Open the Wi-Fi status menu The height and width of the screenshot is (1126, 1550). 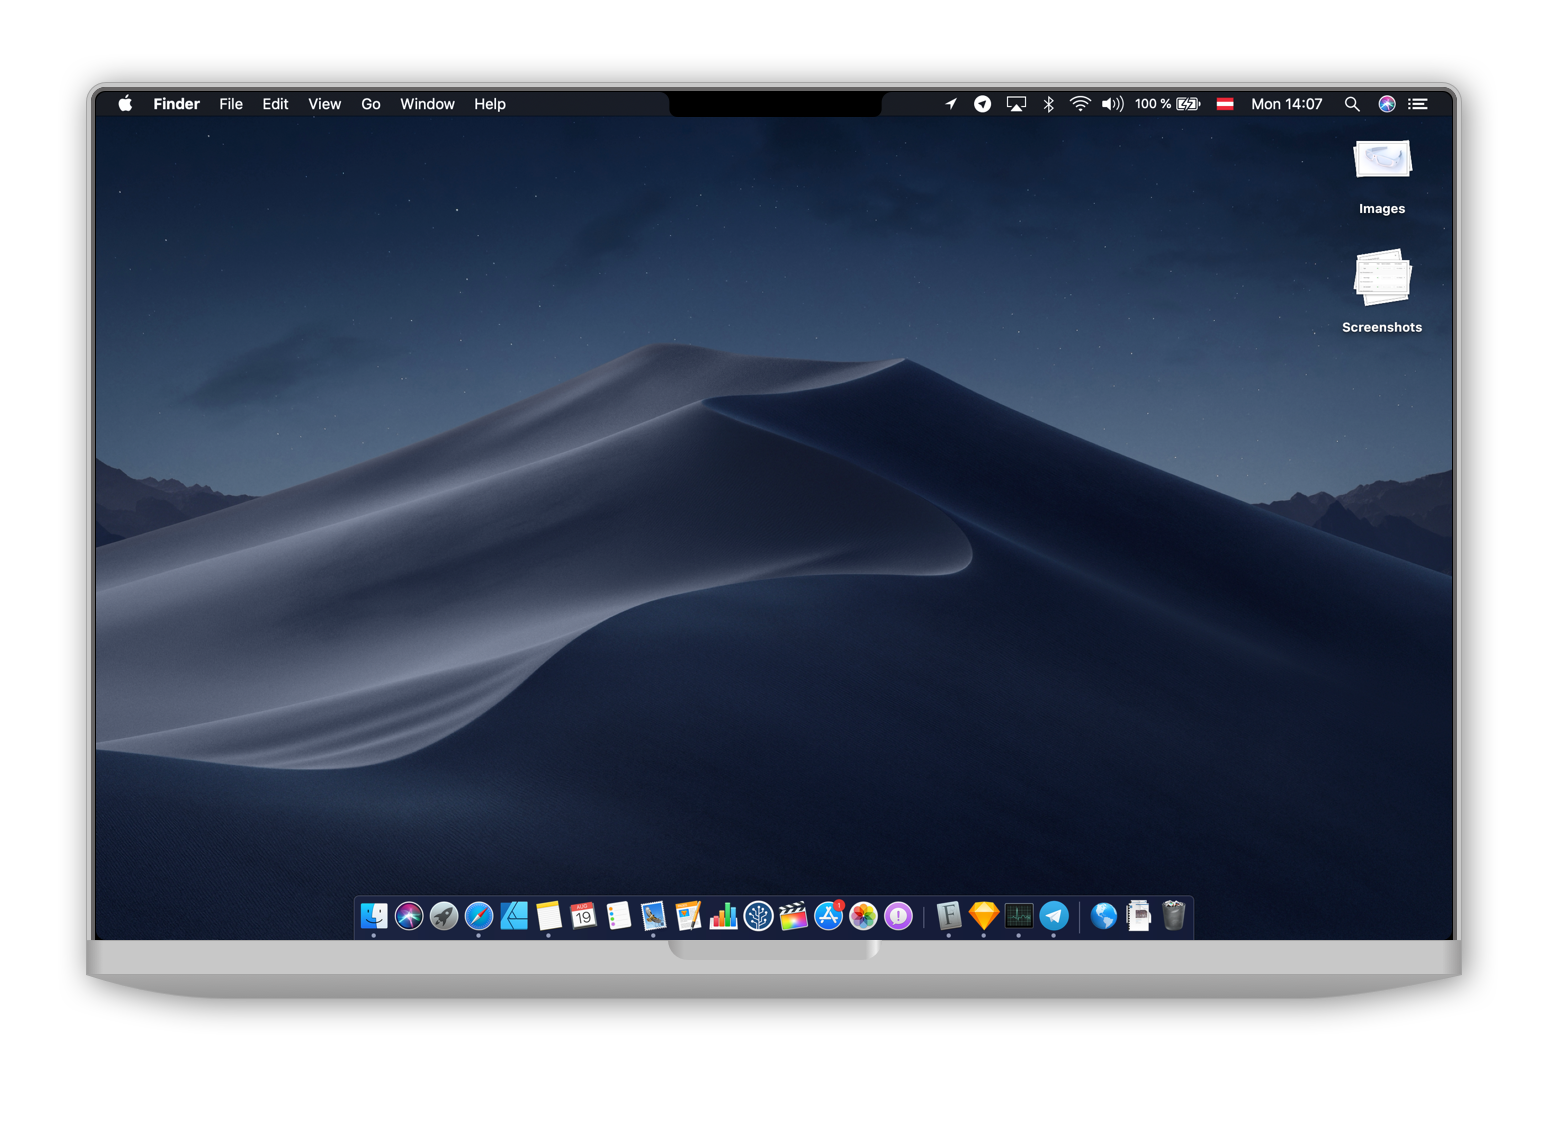tap(1081, 103)
